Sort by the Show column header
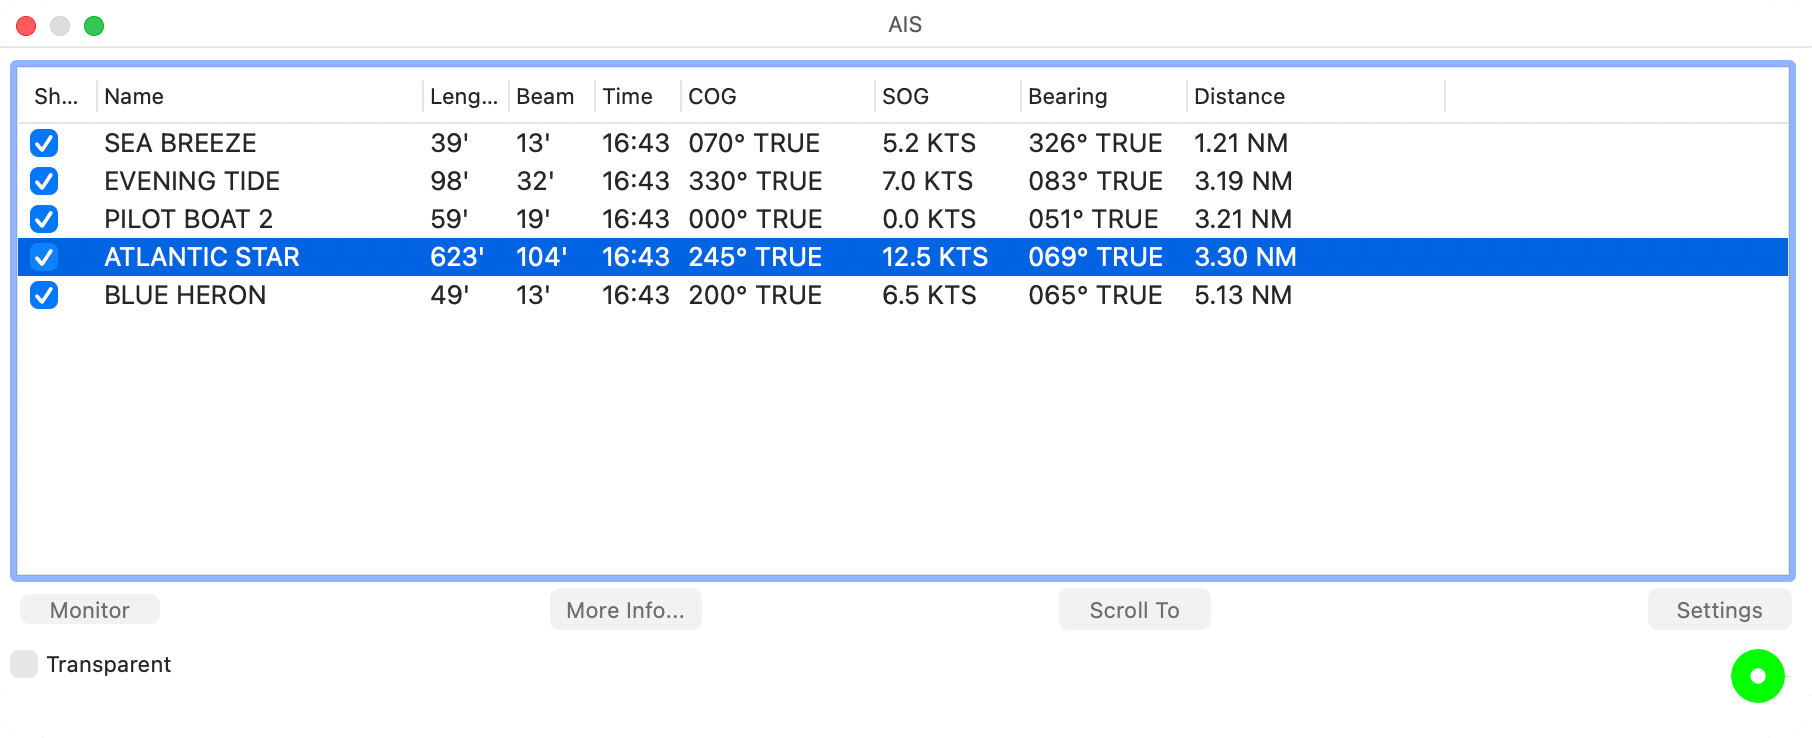This screenshot has height=738, width=1812. point(57,96)
